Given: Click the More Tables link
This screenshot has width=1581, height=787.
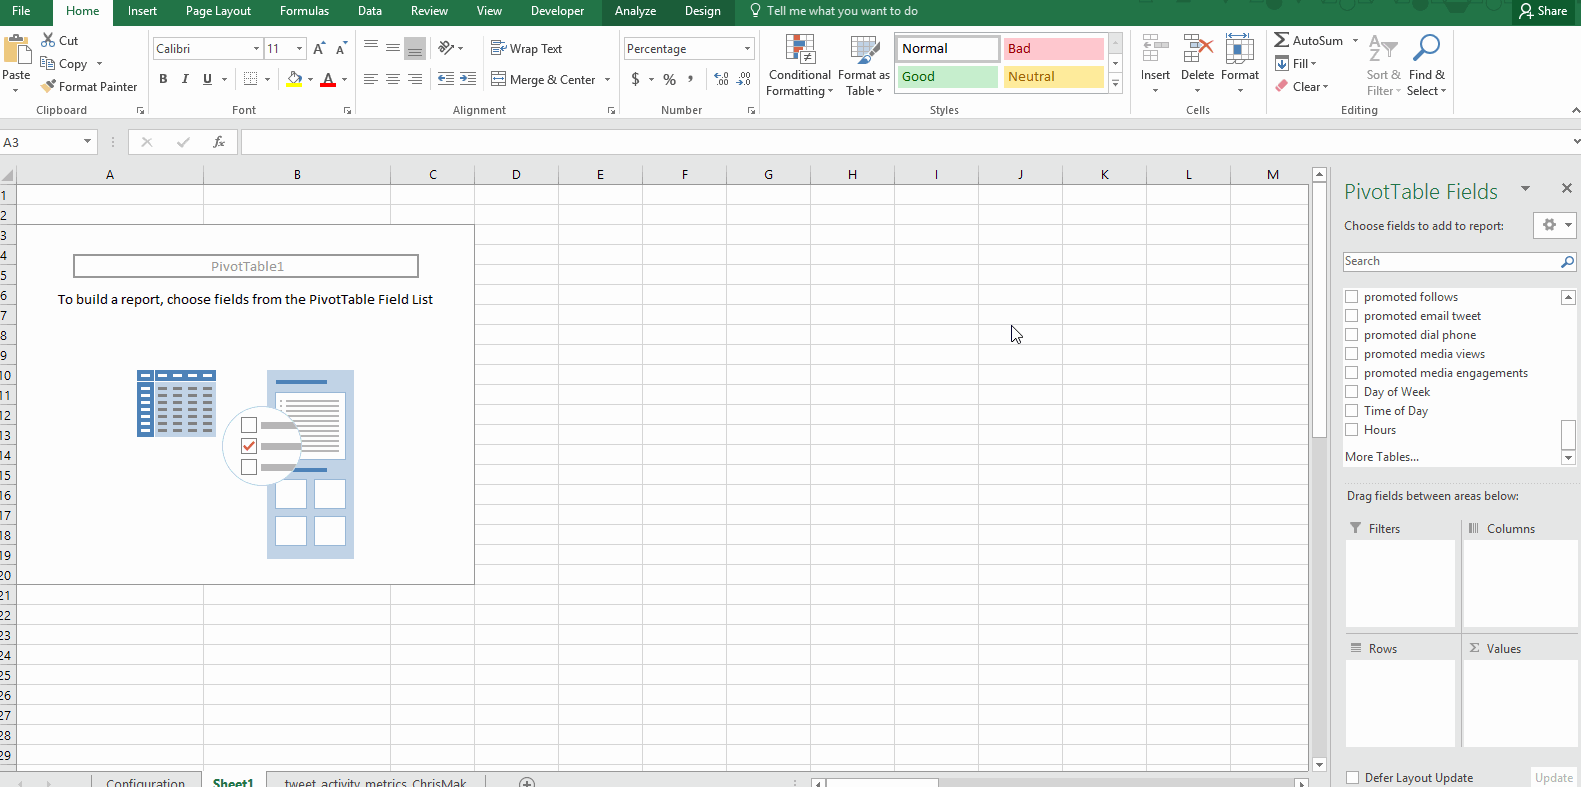Looking at the screenshot, I should (x=1381, y=457).
